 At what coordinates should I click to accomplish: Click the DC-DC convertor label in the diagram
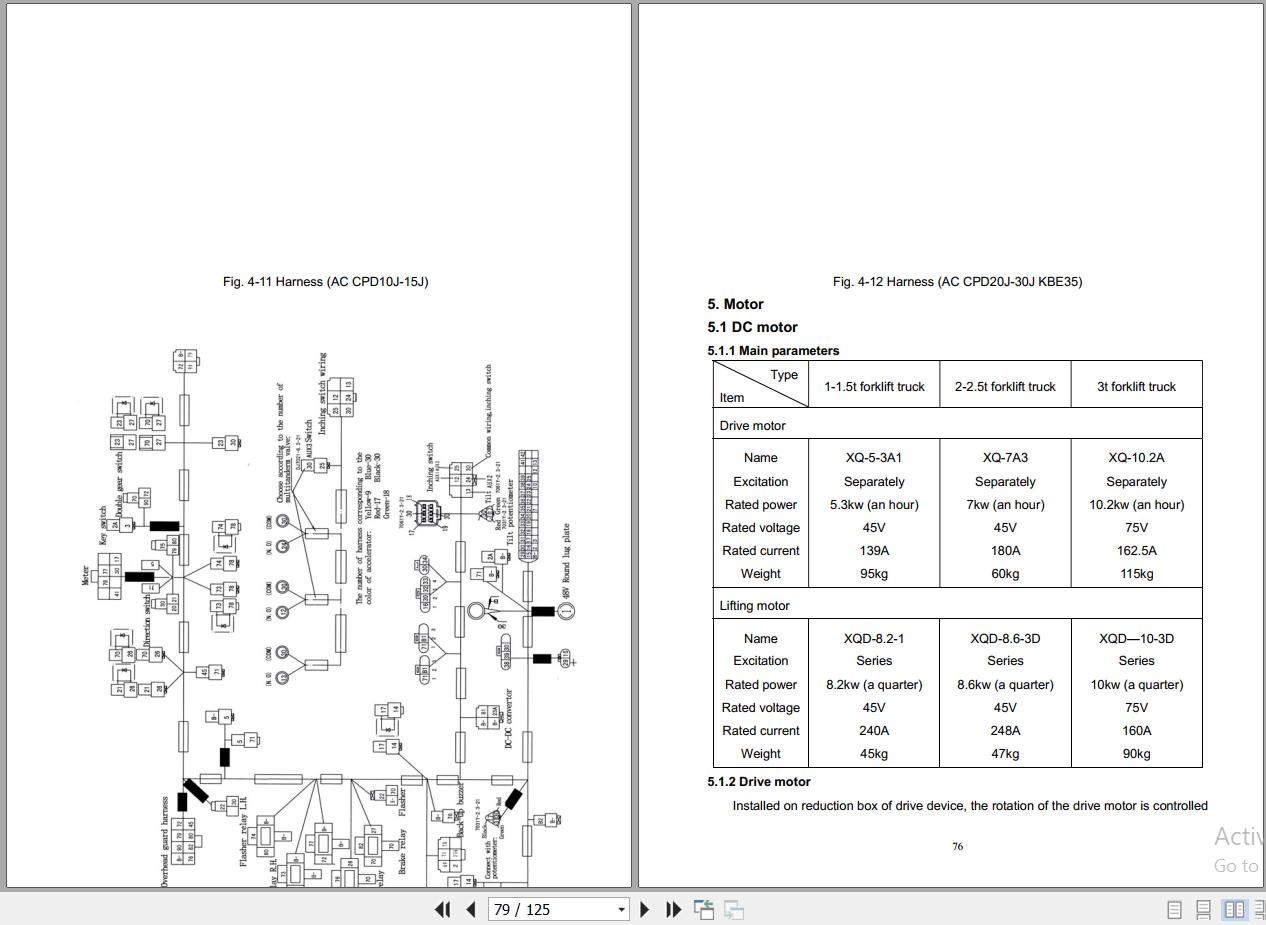coord(509,719)
